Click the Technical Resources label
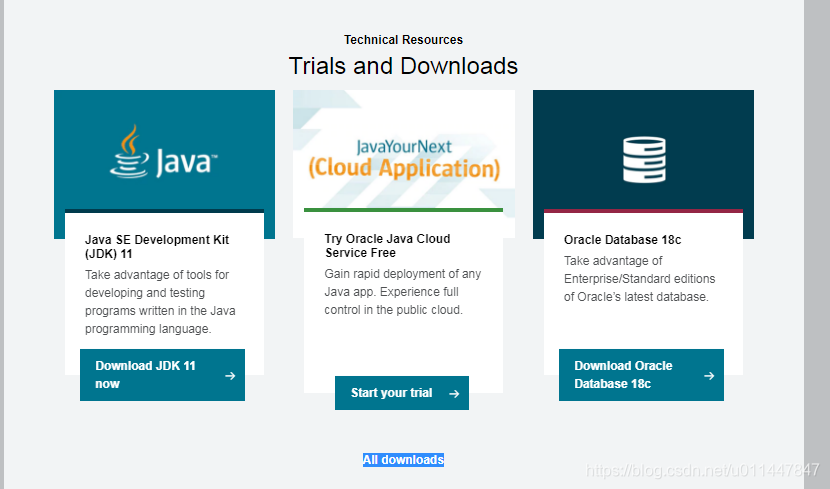830x489 pixels. [403, 40]
